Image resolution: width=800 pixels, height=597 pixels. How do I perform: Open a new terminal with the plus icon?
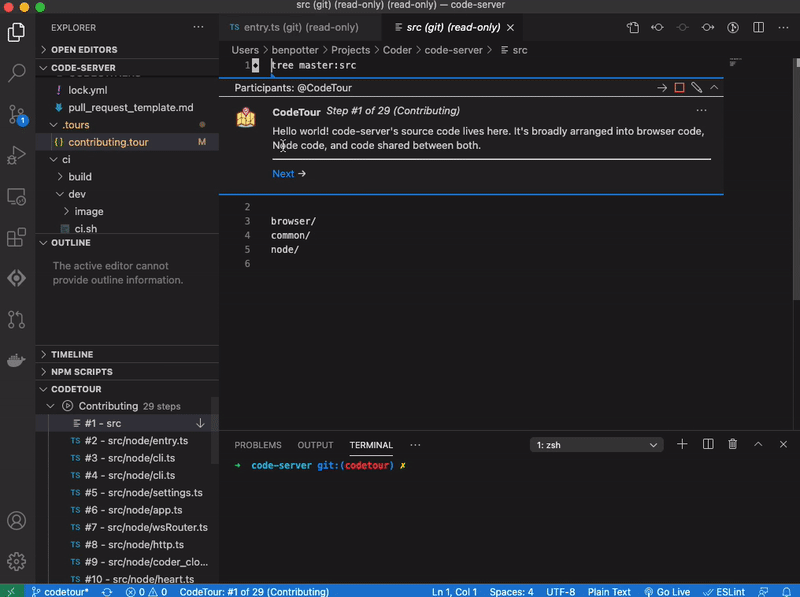(683, 444)
